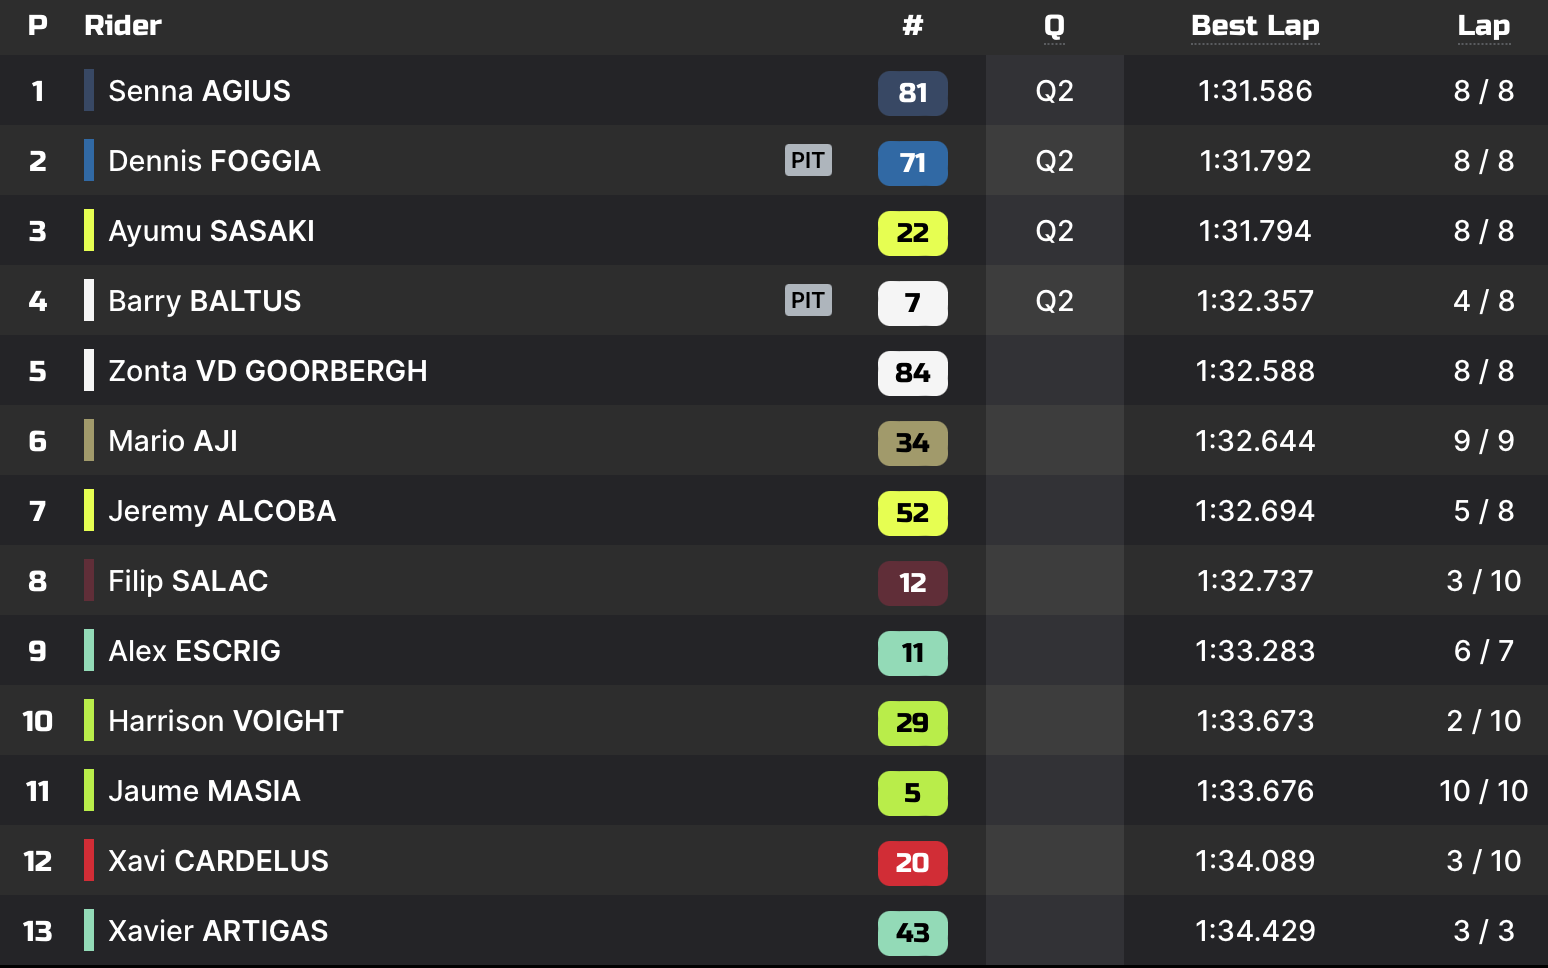The height and width of the screenshot is (968, 1548).
Task: Click the Rider column header
Action: point(123,26)
